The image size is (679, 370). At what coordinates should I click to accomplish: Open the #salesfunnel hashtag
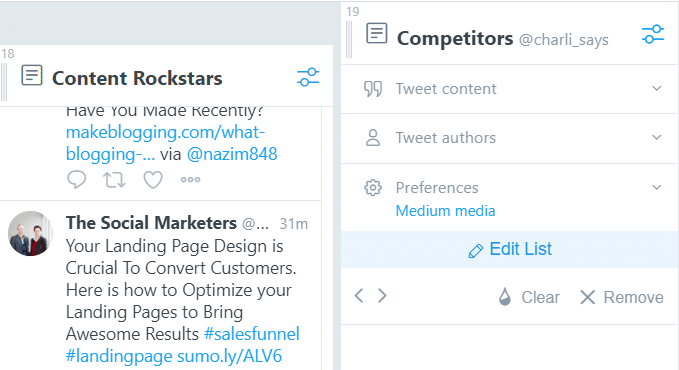click(252, 334)
